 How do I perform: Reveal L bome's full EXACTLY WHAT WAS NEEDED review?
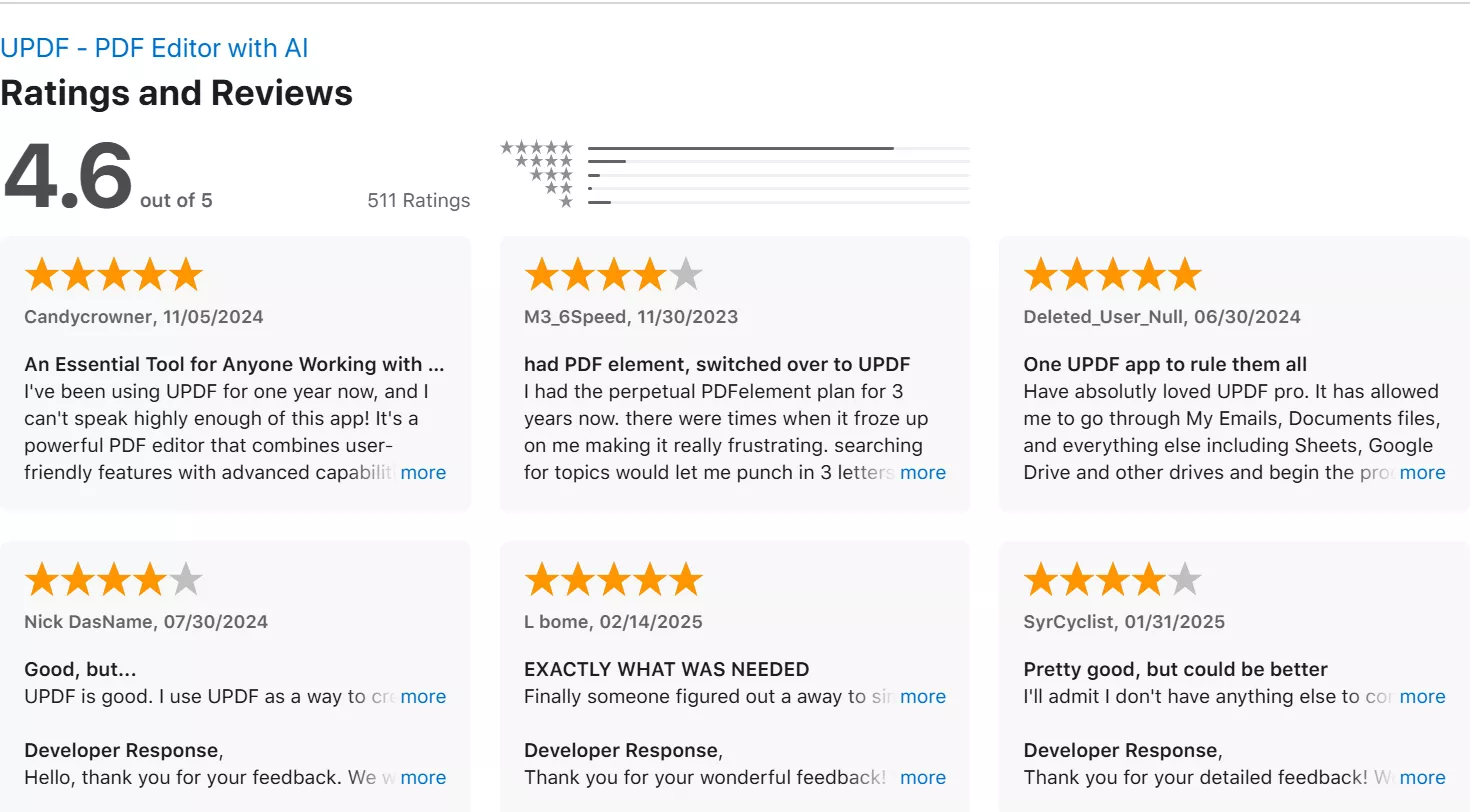point(923,696)
